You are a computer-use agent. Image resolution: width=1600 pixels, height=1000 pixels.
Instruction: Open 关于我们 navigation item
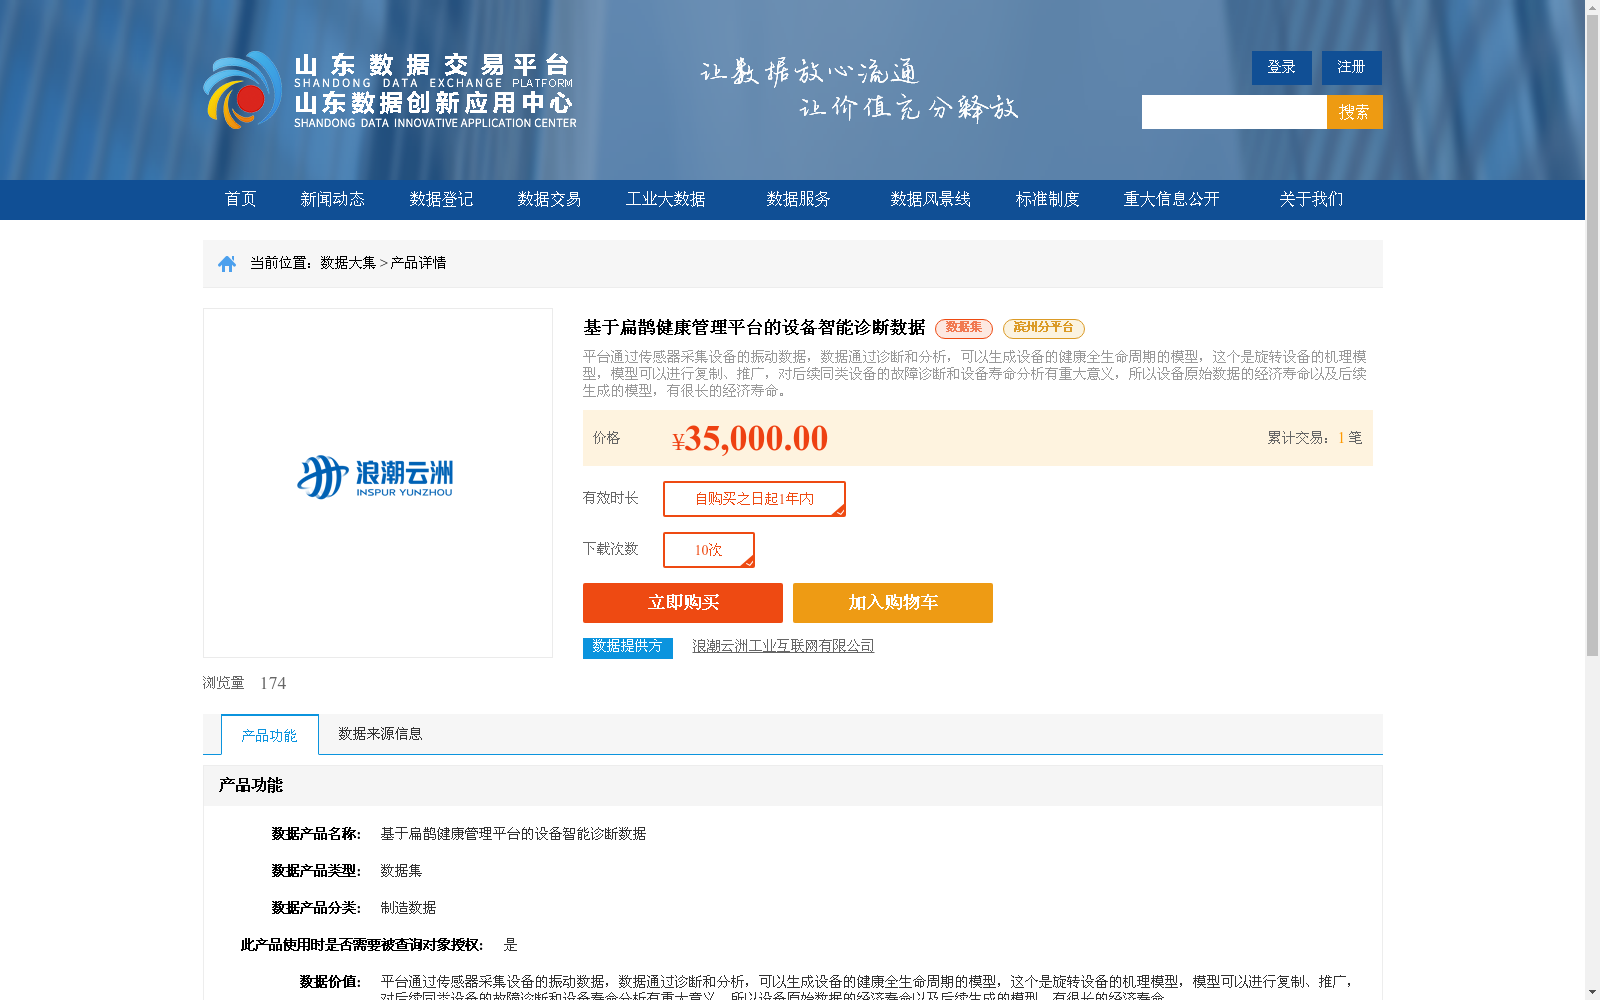point(1311,199)
